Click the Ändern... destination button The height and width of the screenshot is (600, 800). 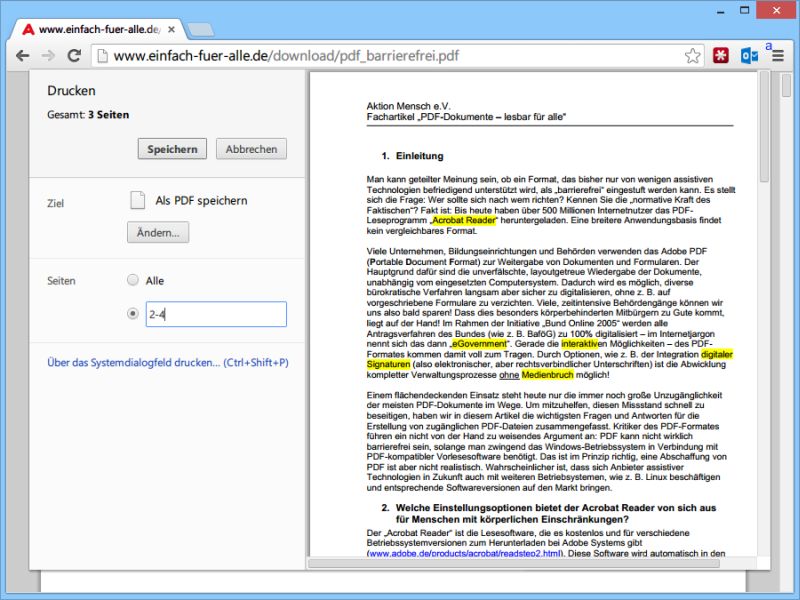[158, 232]
